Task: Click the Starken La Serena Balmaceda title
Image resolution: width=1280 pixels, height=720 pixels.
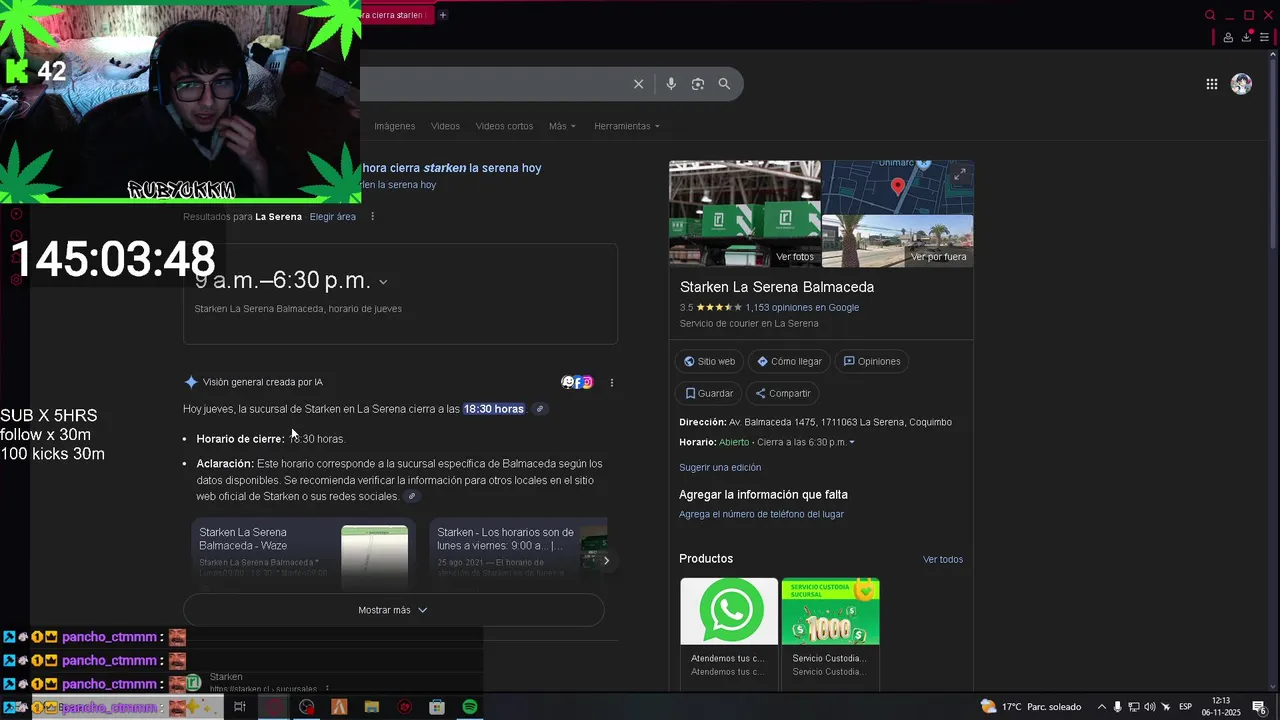Action: tap(777, 287)
